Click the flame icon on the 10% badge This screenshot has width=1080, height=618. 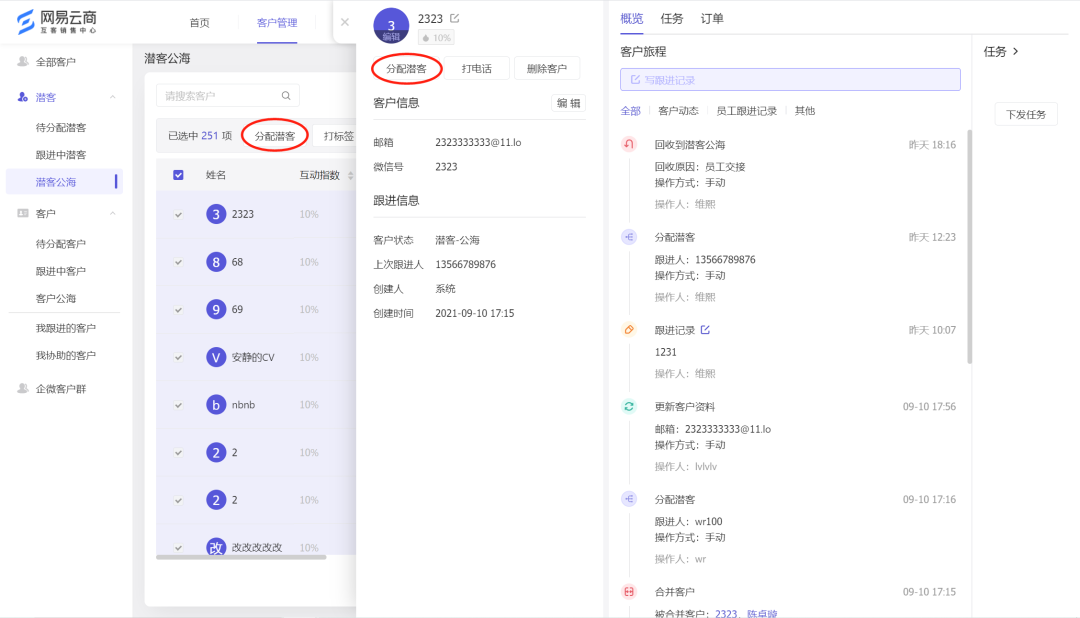(424, 37)
